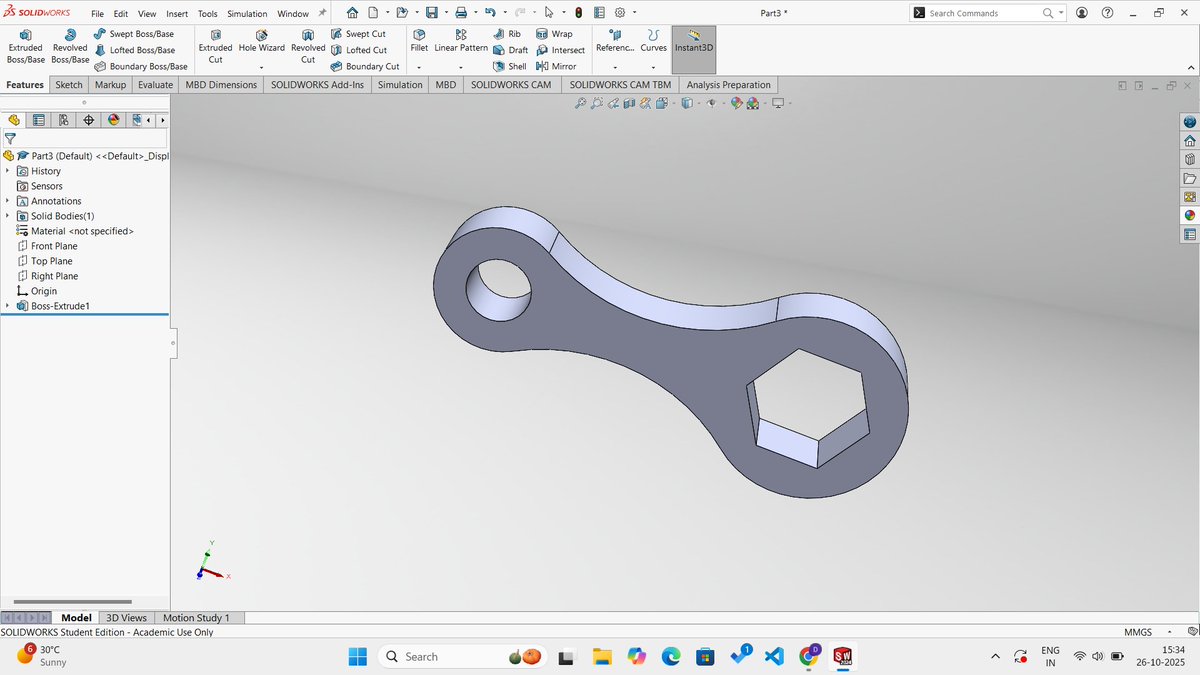Choose the Boundary Cut command

click(364, 66)
